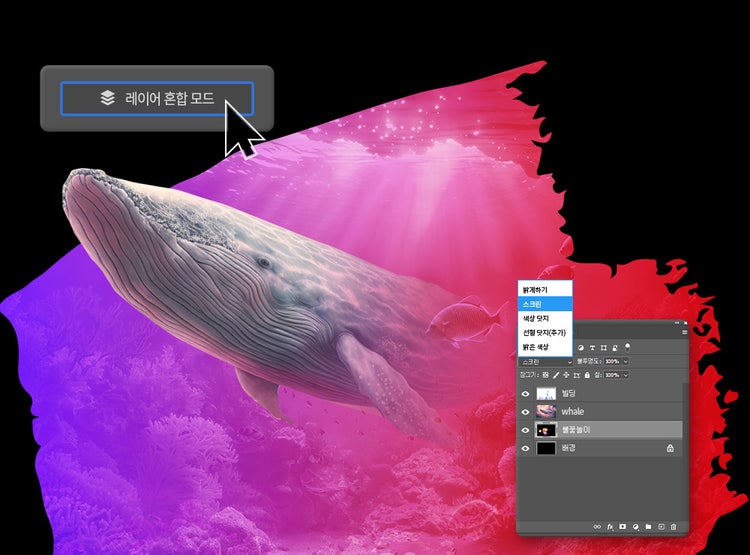Click the 빌딩 layer thumbnail

coord(546,394)
